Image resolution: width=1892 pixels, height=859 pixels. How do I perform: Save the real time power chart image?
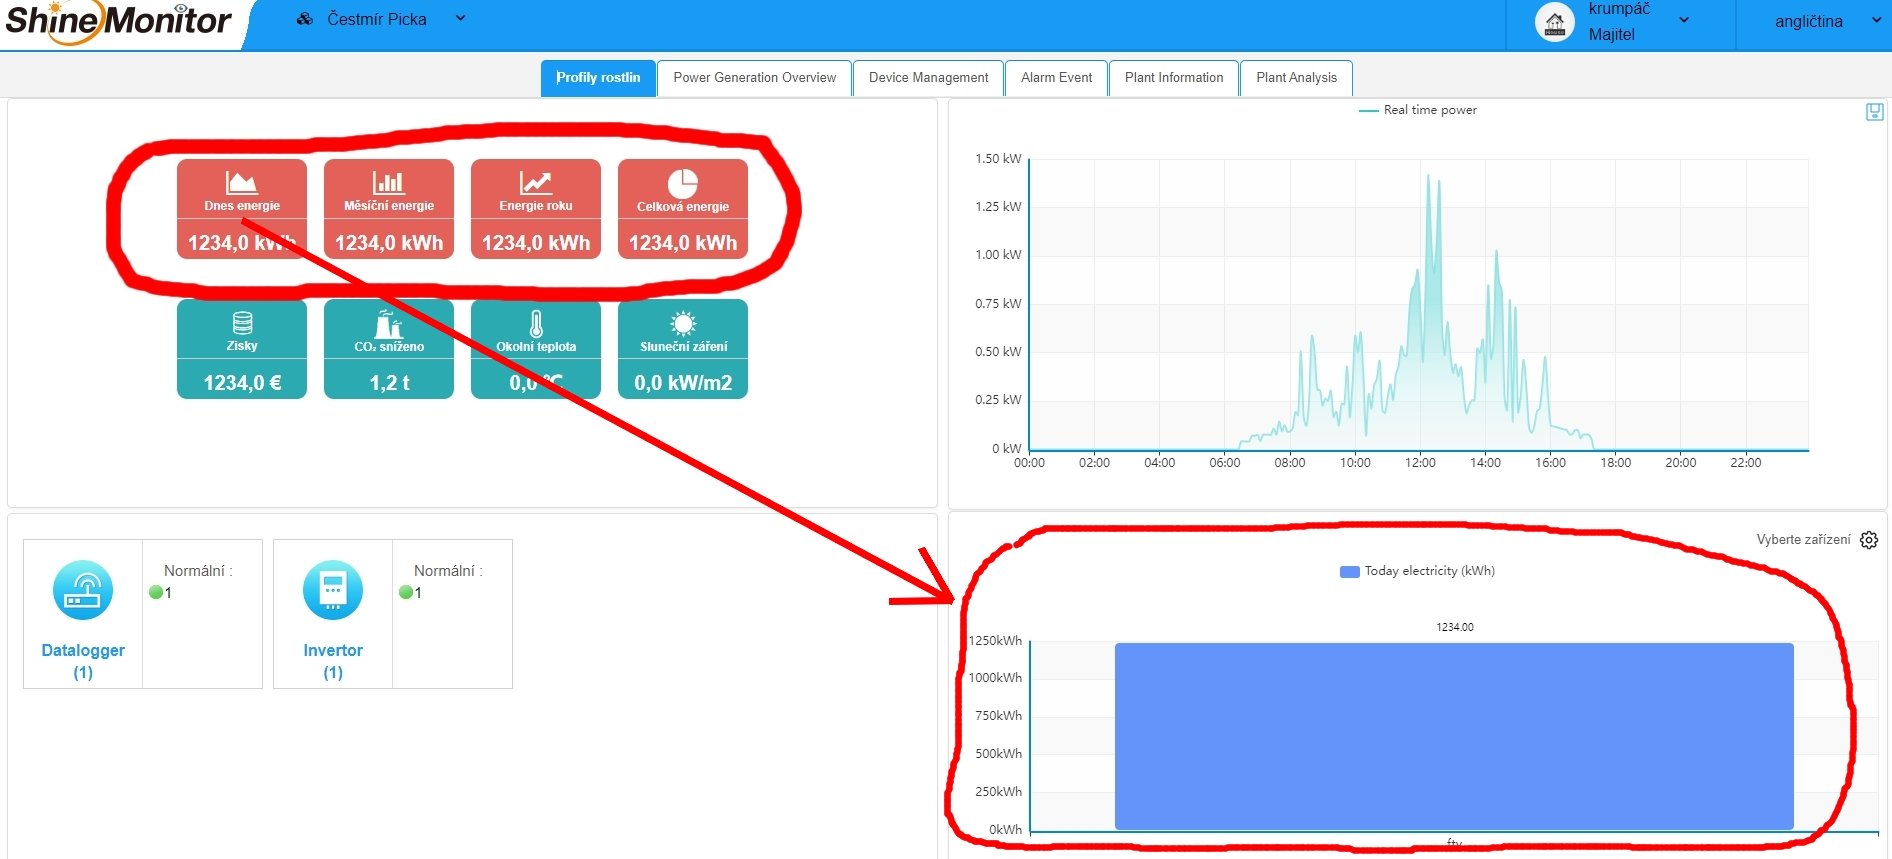(1874, 112)
